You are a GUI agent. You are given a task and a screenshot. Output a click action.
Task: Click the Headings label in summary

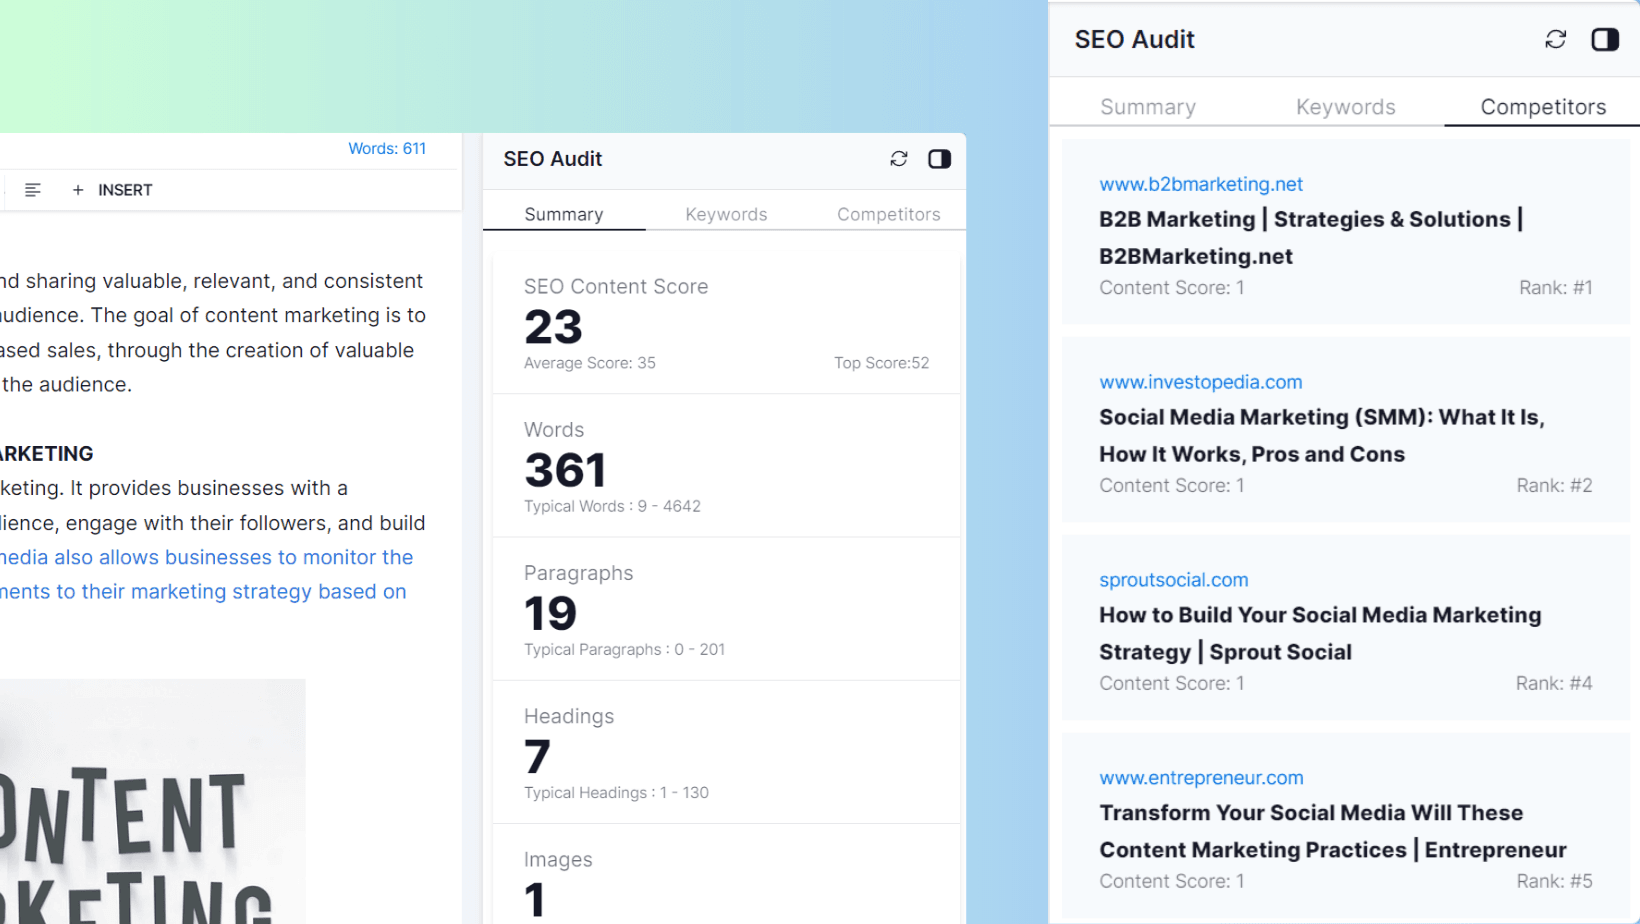point(569,716)
